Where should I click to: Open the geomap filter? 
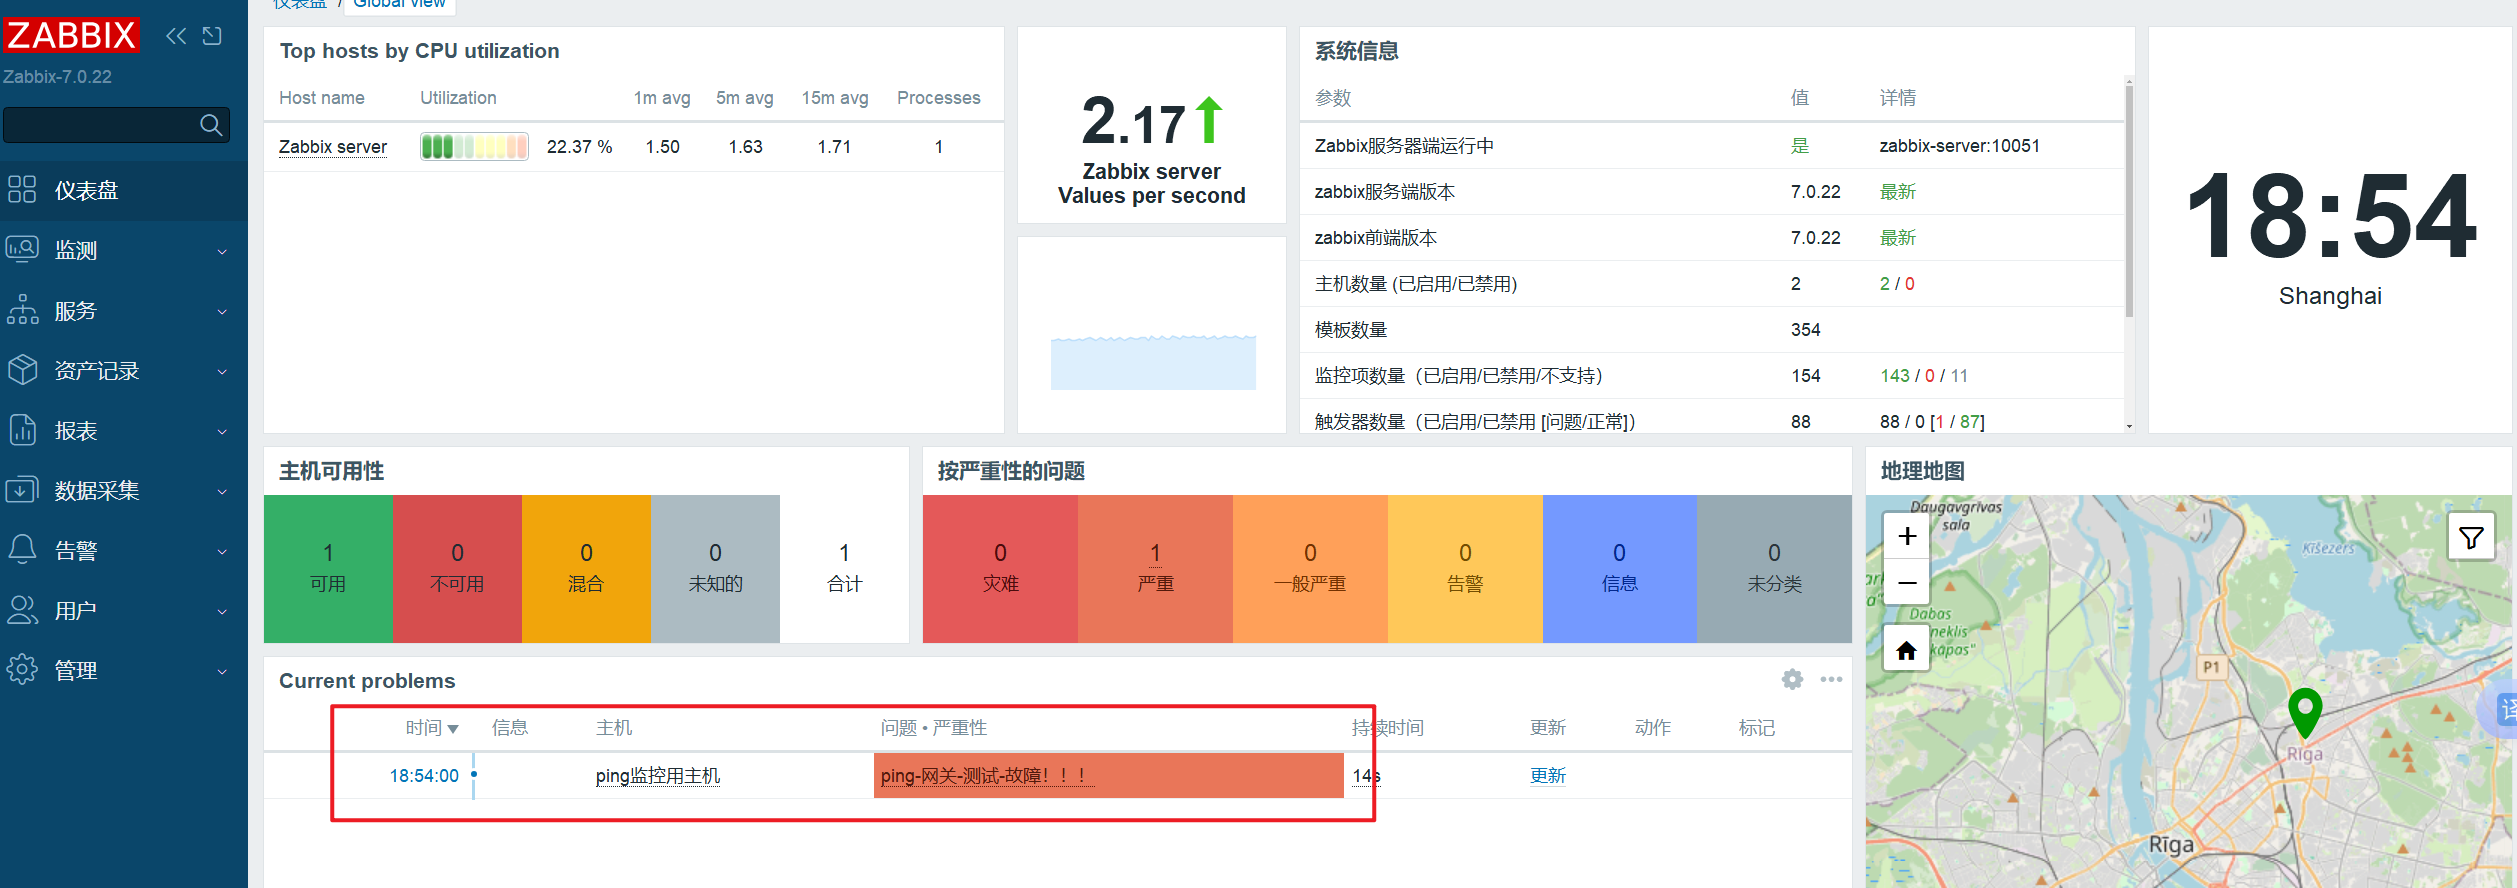pos(2471,539)
